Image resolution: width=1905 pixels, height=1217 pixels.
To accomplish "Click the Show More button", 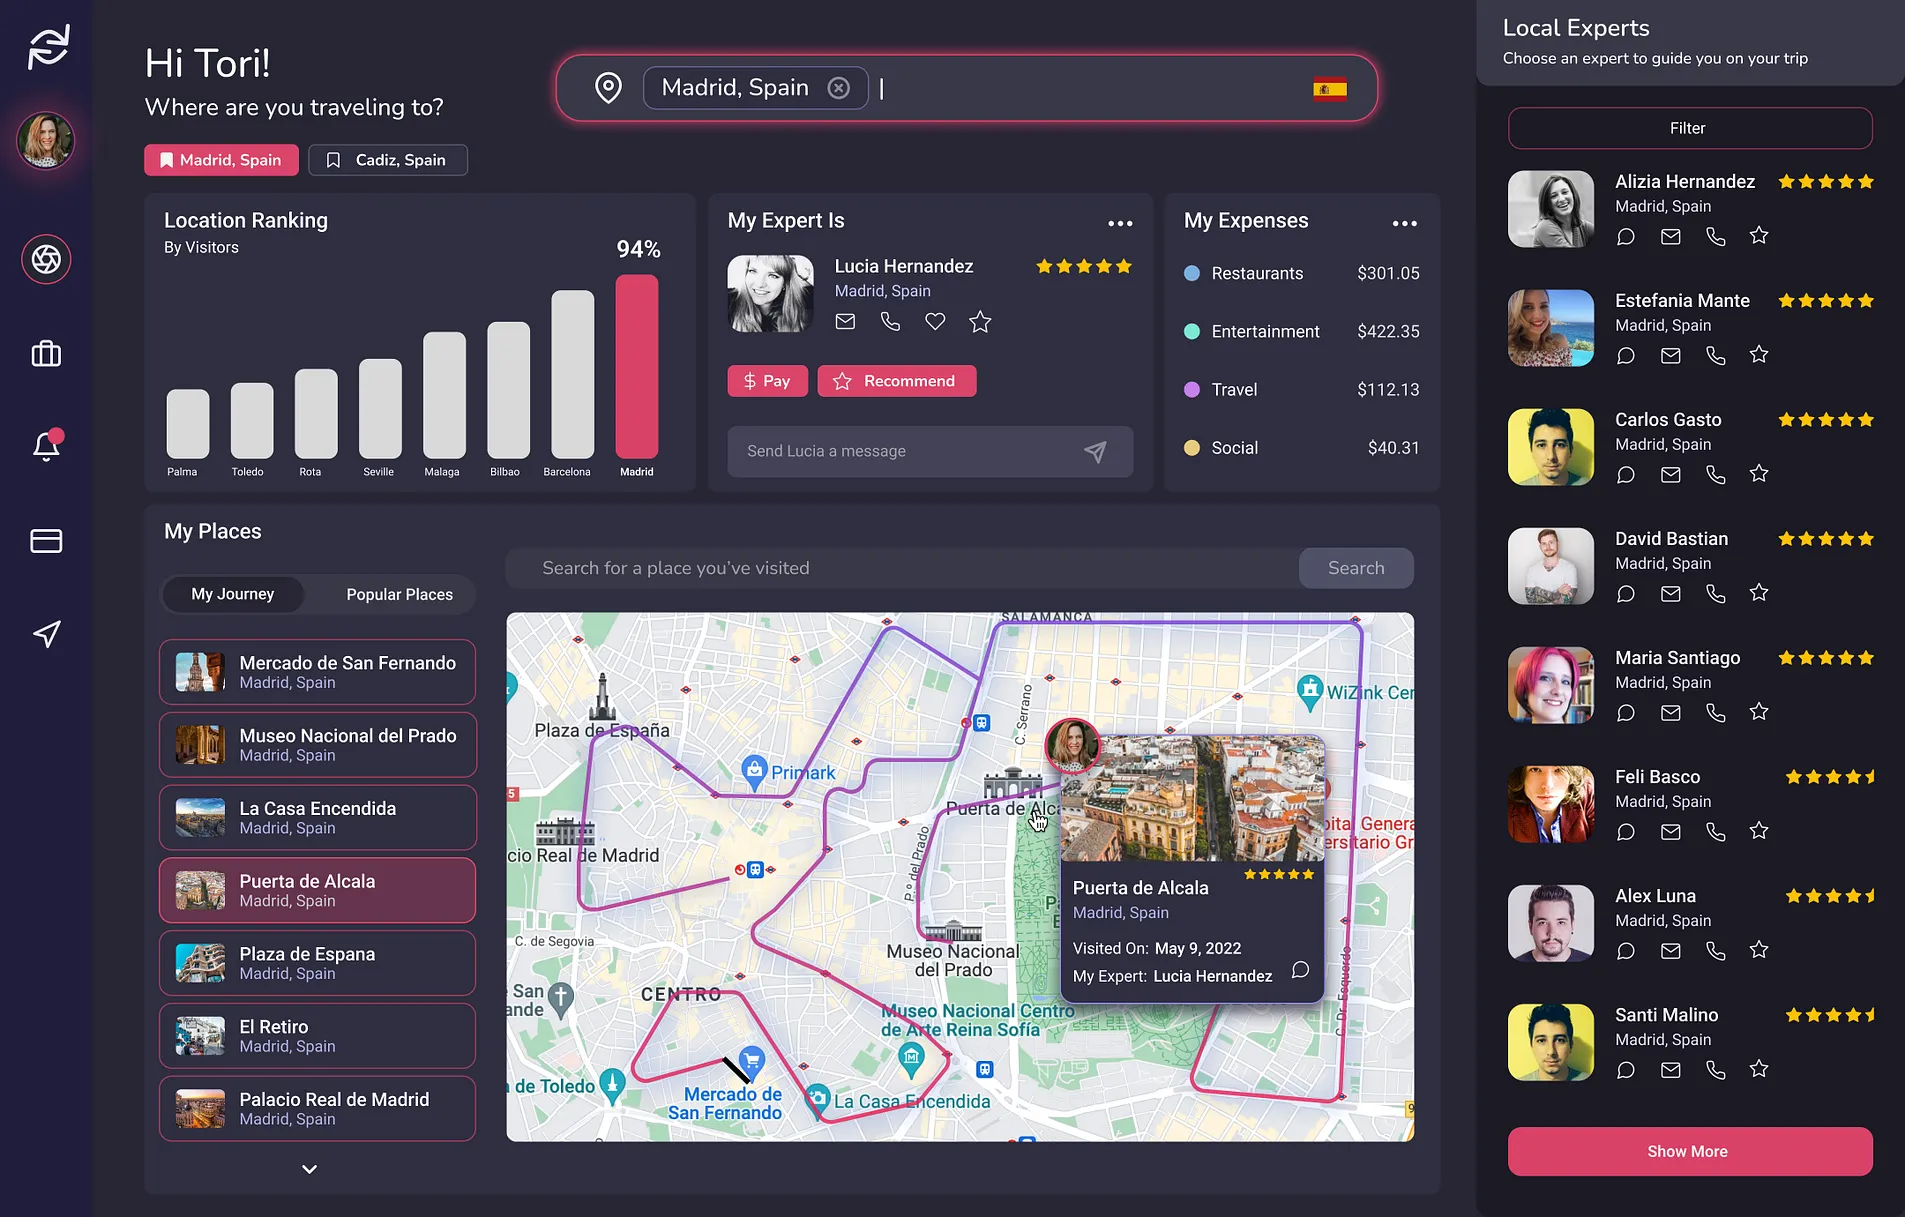I will tap(1689, 1151).
